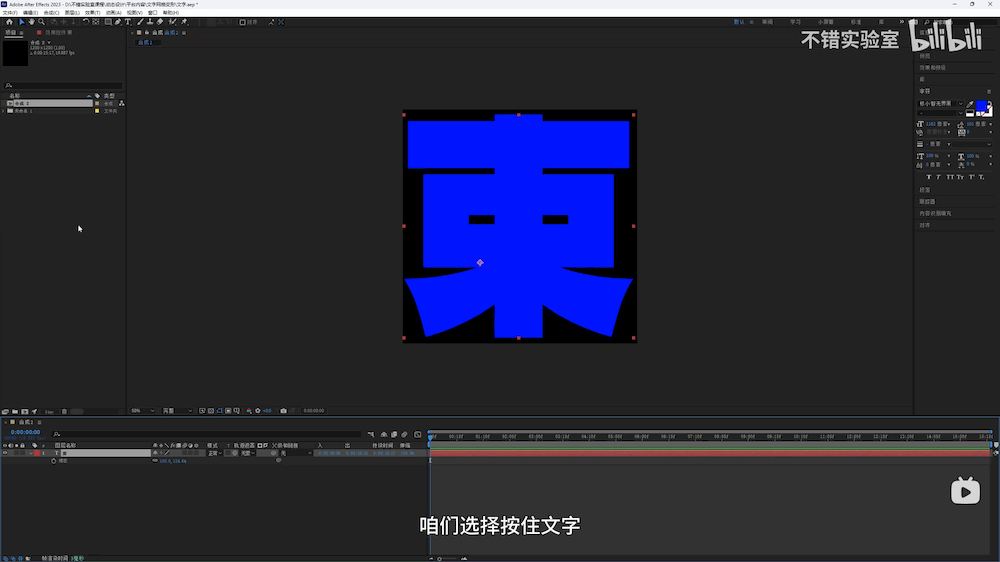Toggle the subscript T button
The width and height of the screenshot is (1000, 562).
982,177
